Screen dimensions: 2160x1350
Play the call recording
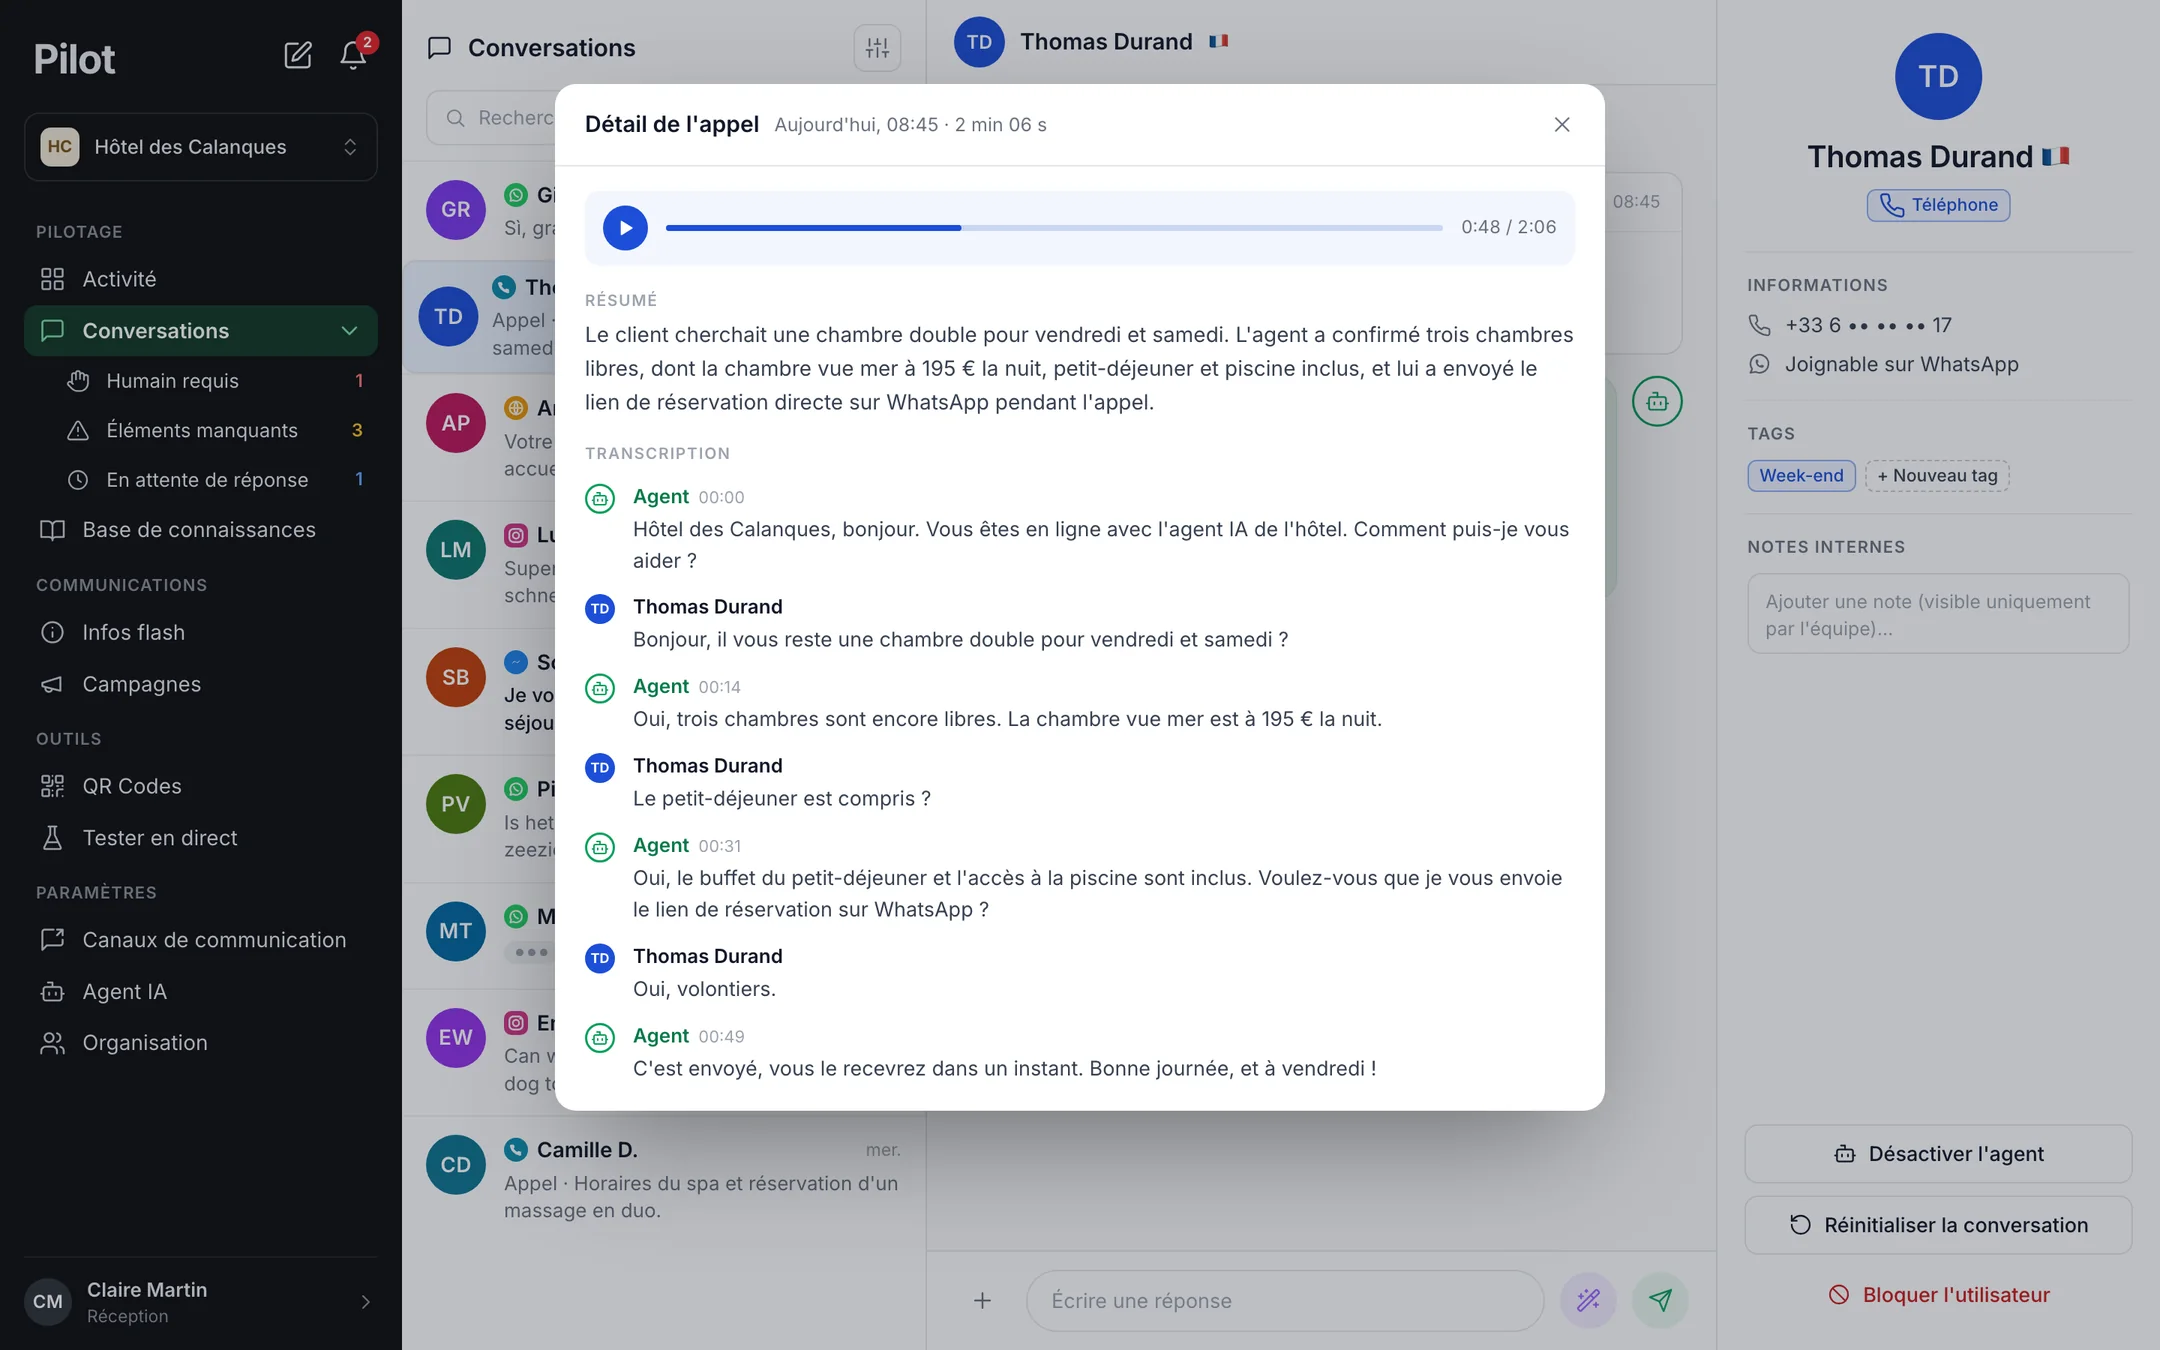625,228
